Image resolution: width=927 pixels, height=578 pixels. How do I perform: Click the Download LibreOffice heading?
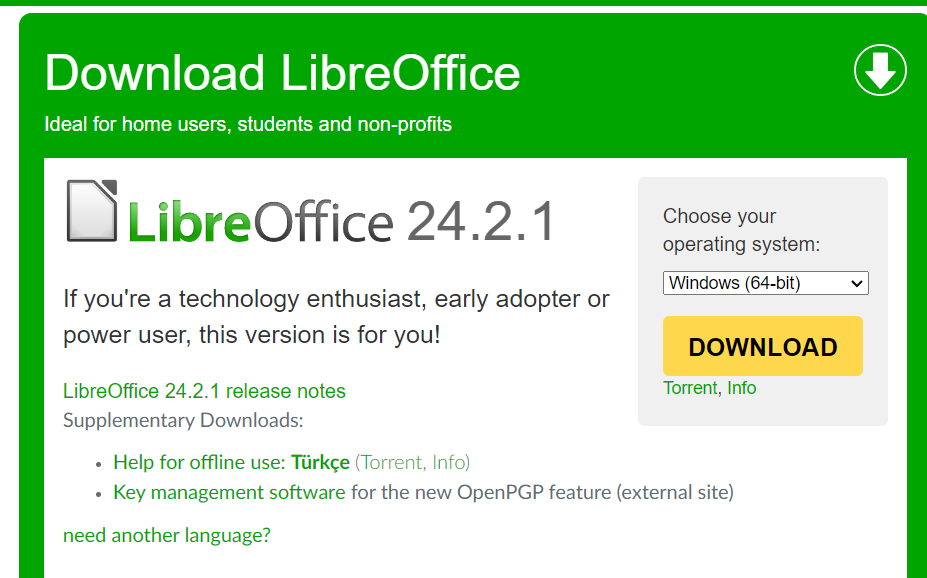pyautogui.click(x=282, y=73)
